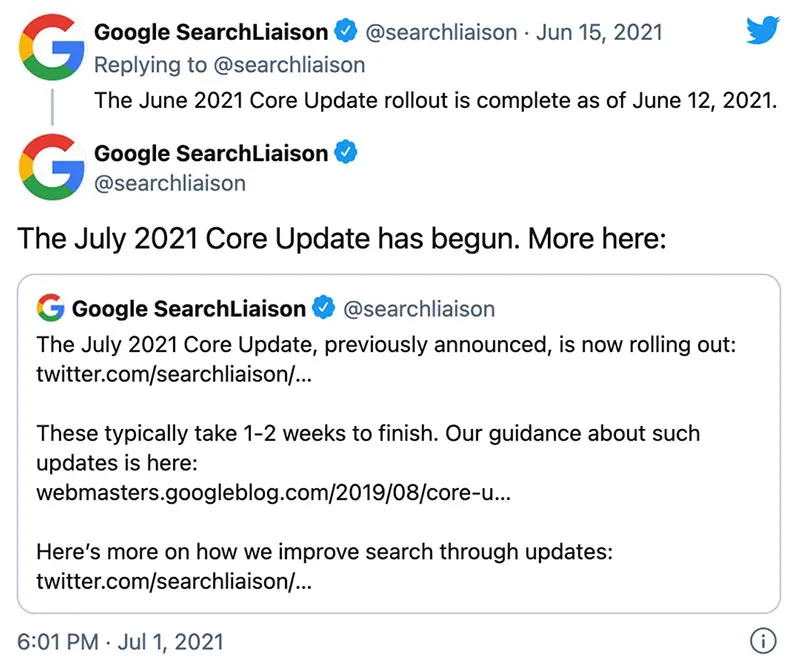
Task: Click the Google G avatar on the second tweet
Action: click(x=50, y=167)
